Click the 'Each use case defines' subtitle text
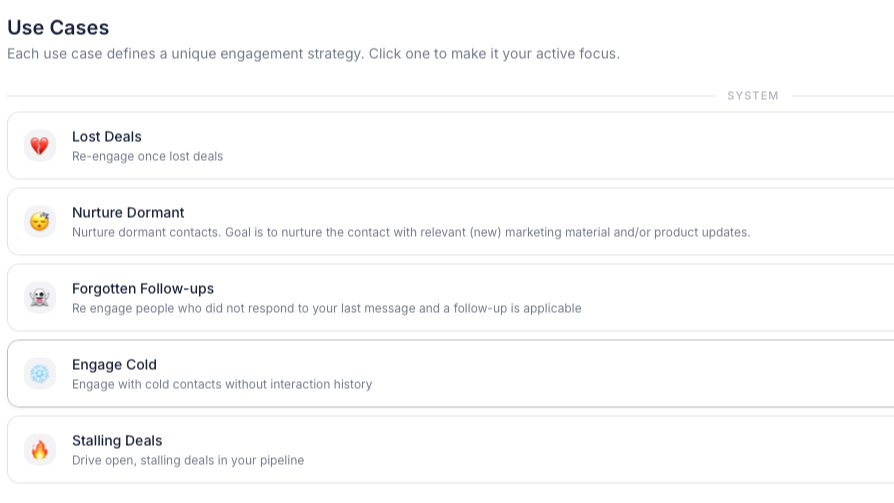This screenshot has width=894, height=503. tap(313, 54)
